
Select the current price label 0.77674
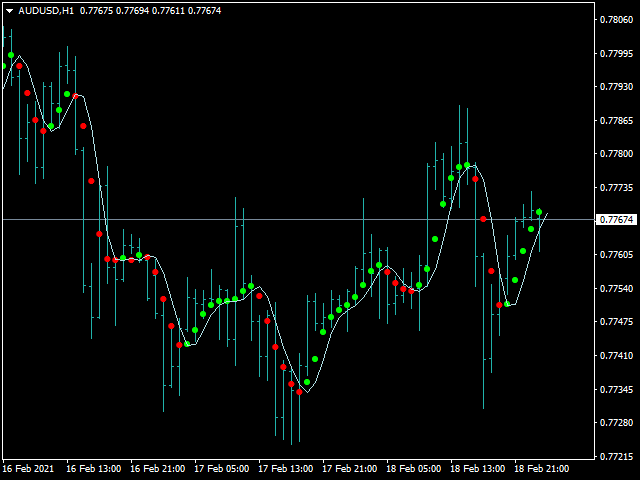616,220
